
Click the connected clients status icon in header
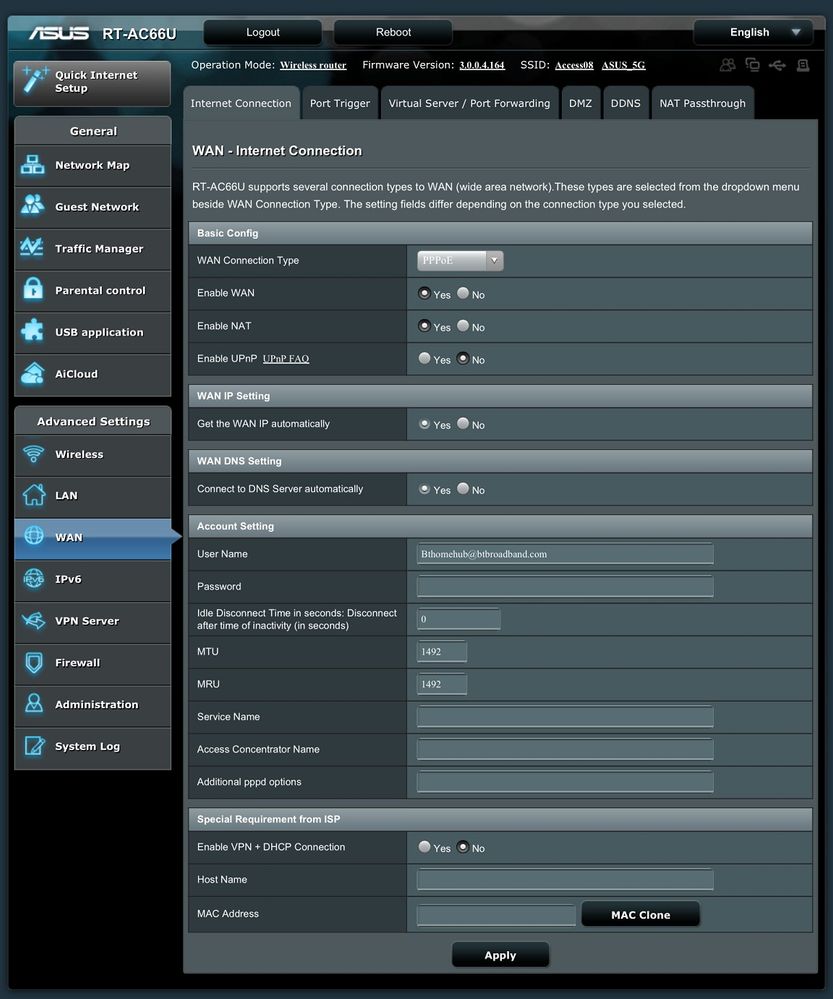tap(727, 65)
